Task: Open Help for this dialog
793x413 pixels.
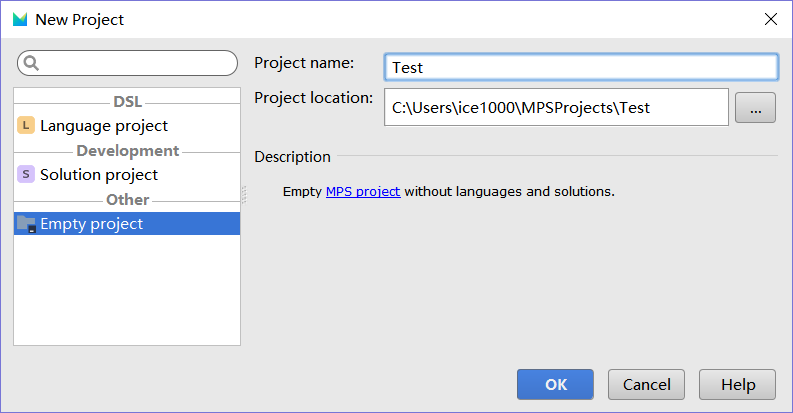Action: pyautogui.click(x=738, y=385)
